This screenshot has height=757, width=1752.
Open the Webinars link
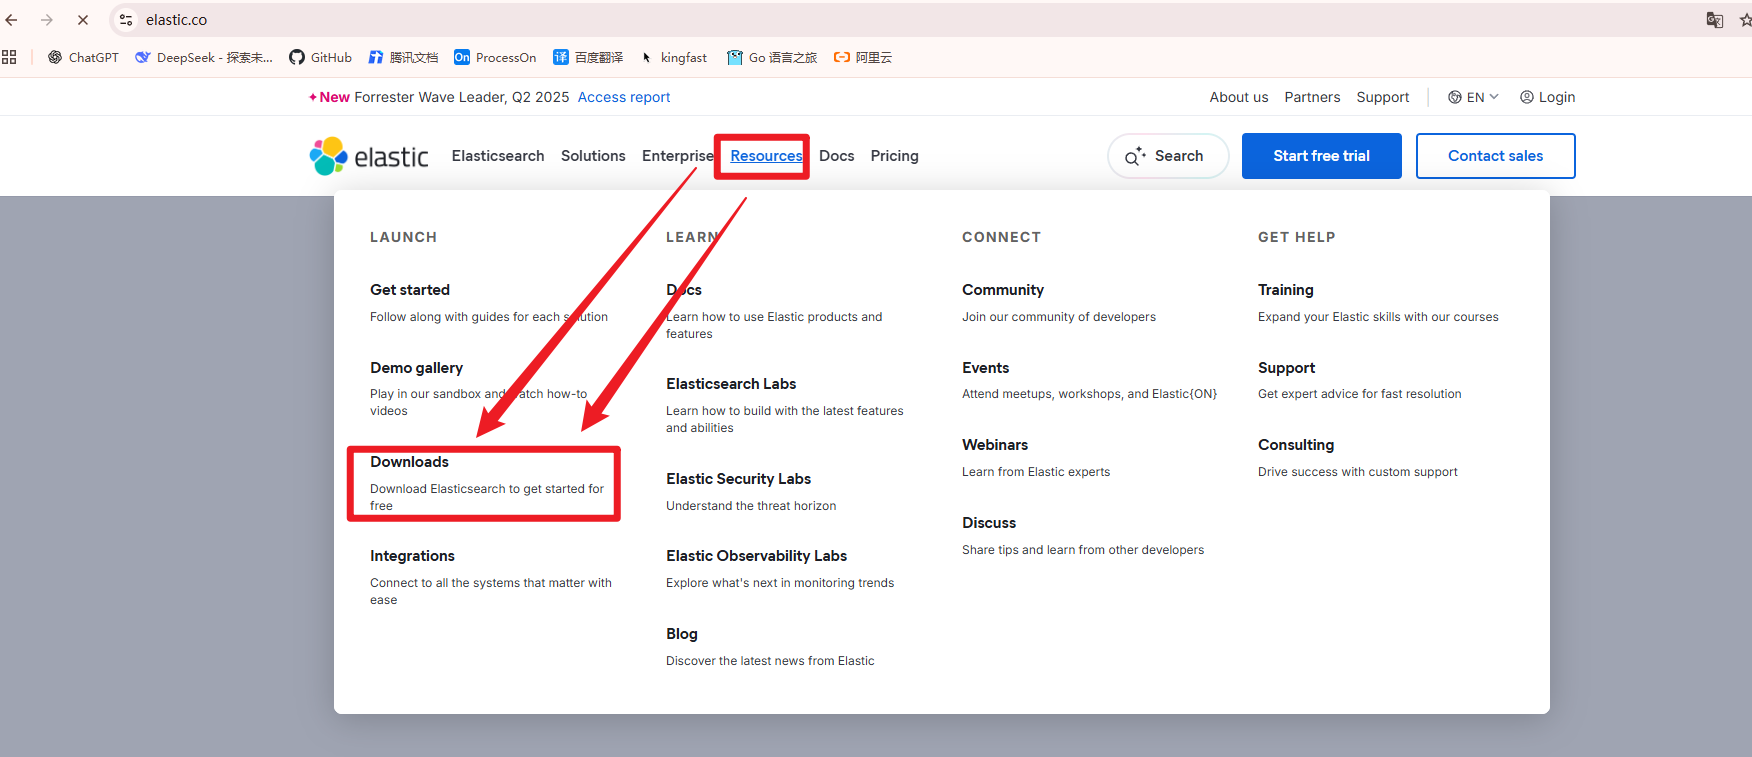[x=995, y=445]
